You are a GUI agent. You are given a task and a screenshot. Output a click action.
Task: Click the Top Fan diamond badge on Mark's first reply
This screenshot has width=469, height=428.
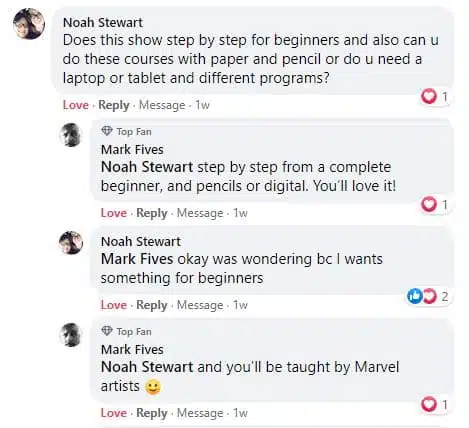point(107,131)
